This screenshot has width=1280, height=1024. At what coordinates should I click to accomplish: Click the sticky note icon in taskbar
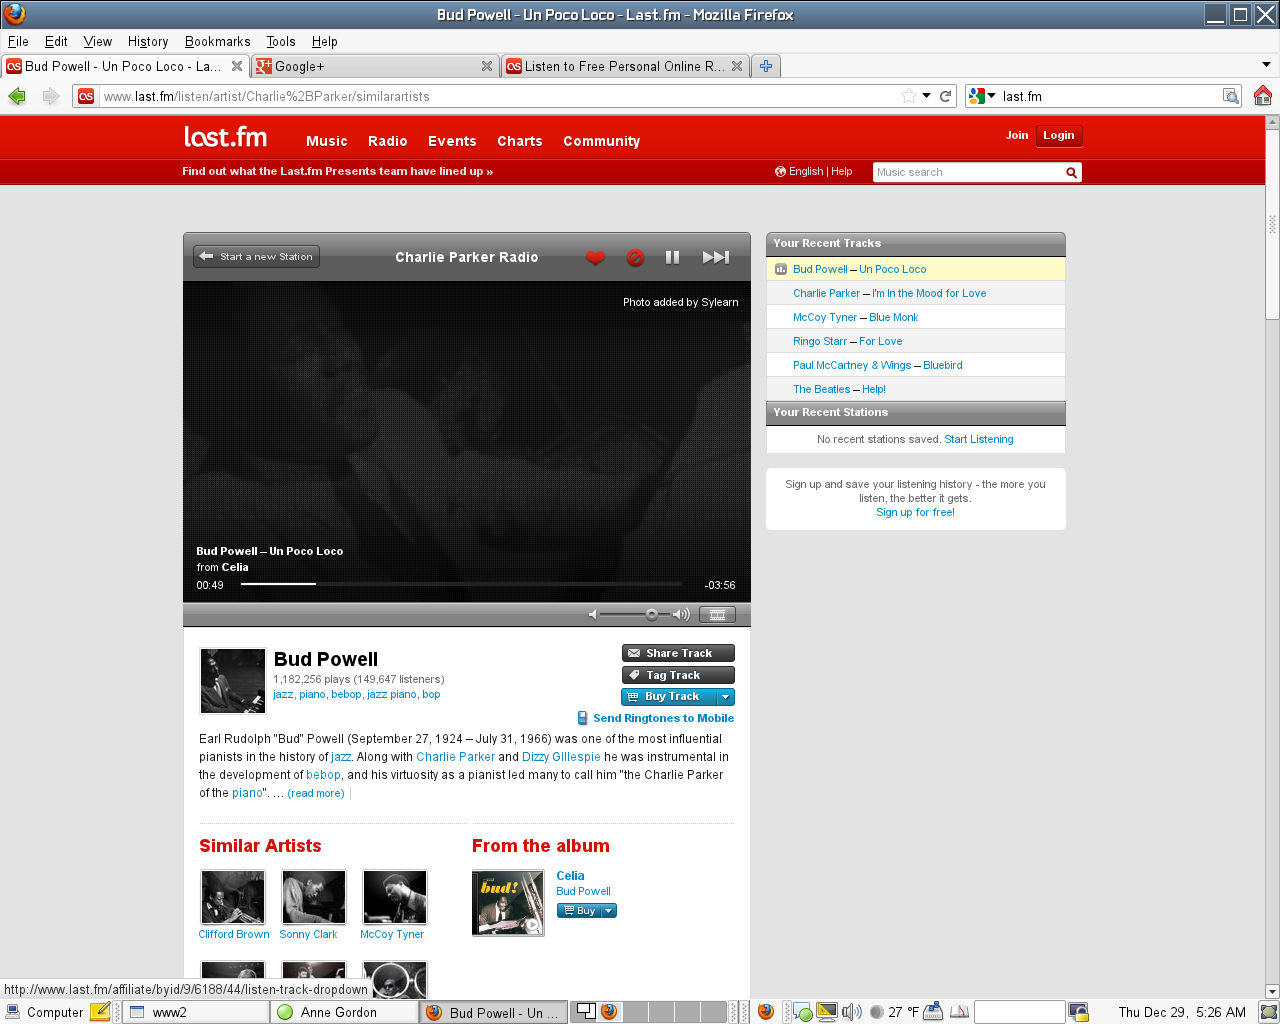(100, 1012)
